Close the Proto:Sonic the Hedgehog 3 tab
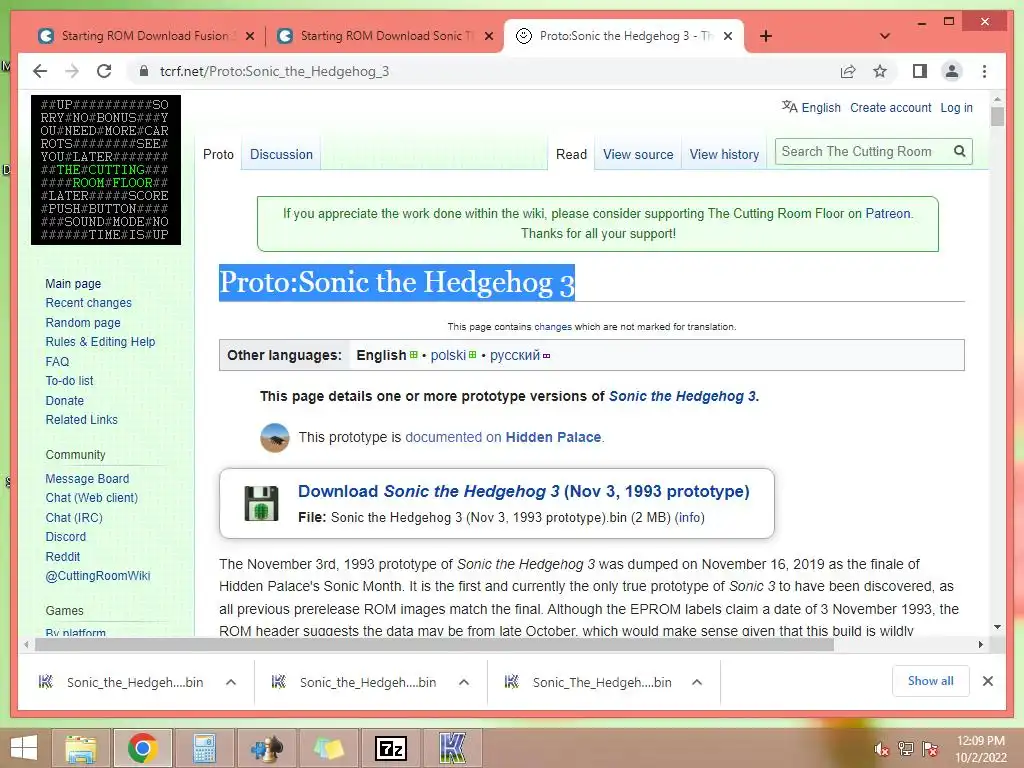 click(728, 36)
